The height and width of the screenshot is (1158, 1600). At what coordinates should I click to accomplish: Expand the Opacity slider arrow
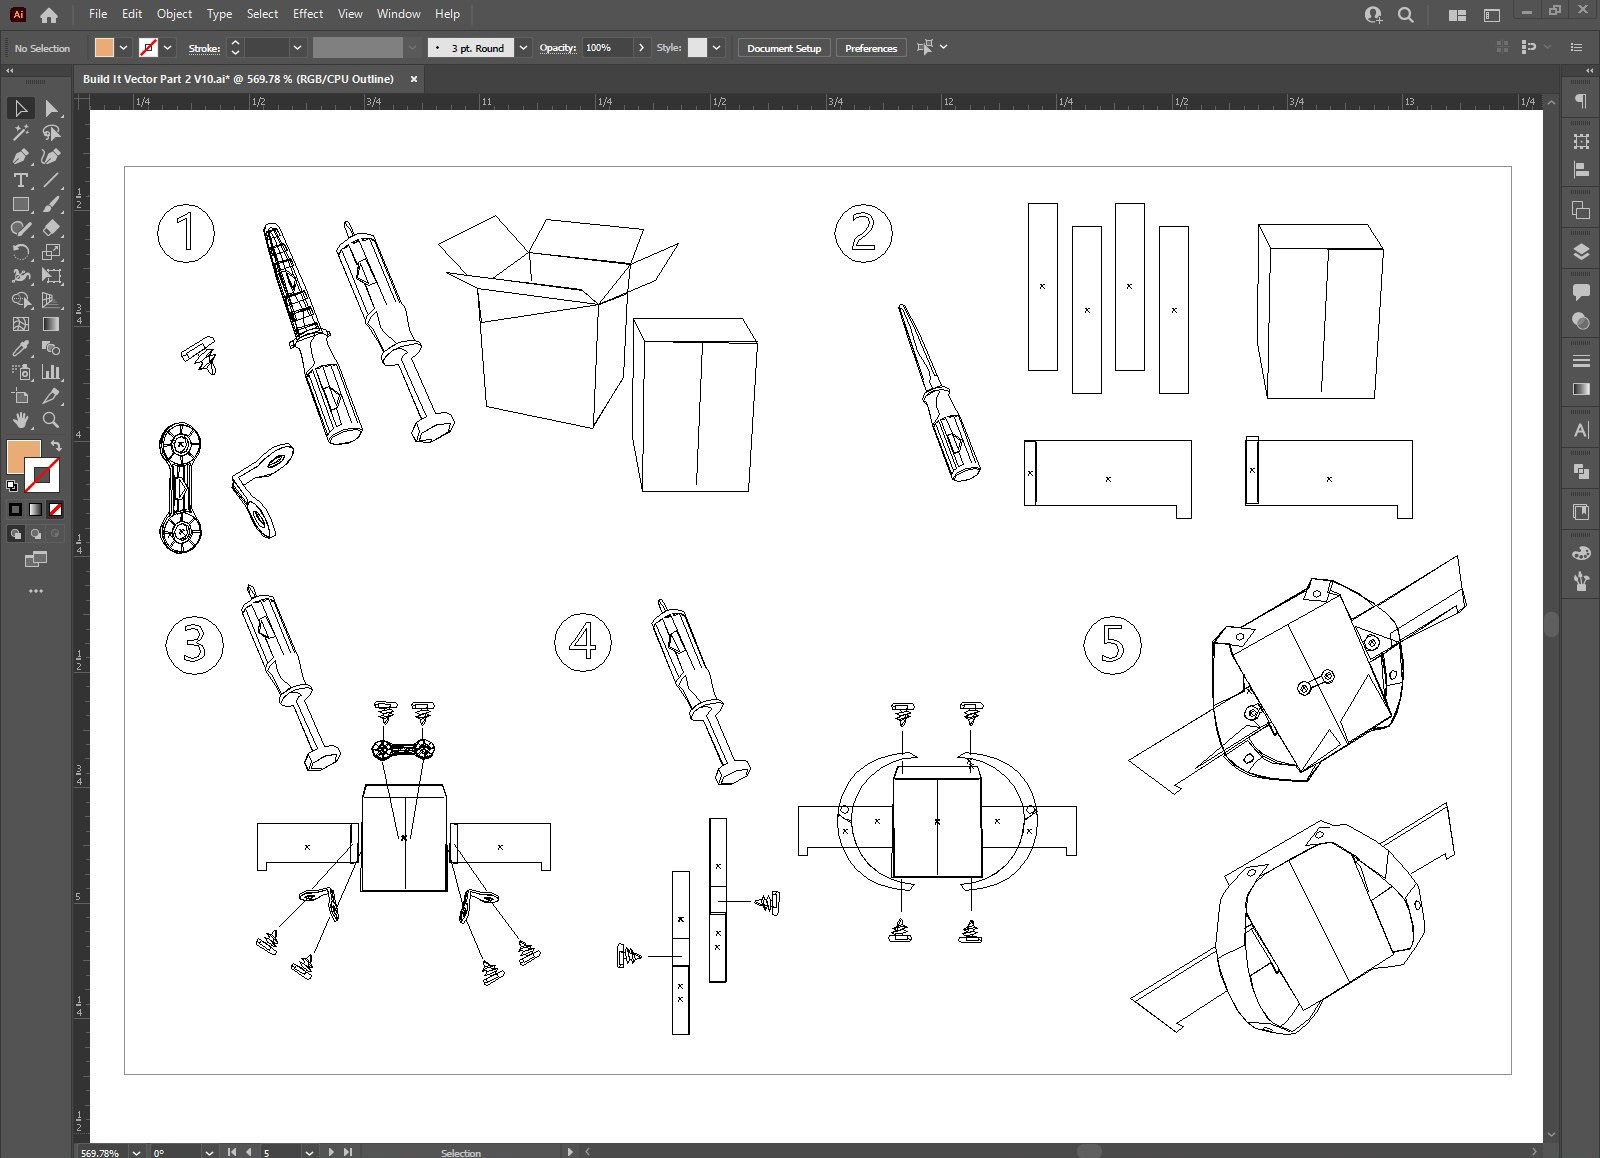(641, 48)
